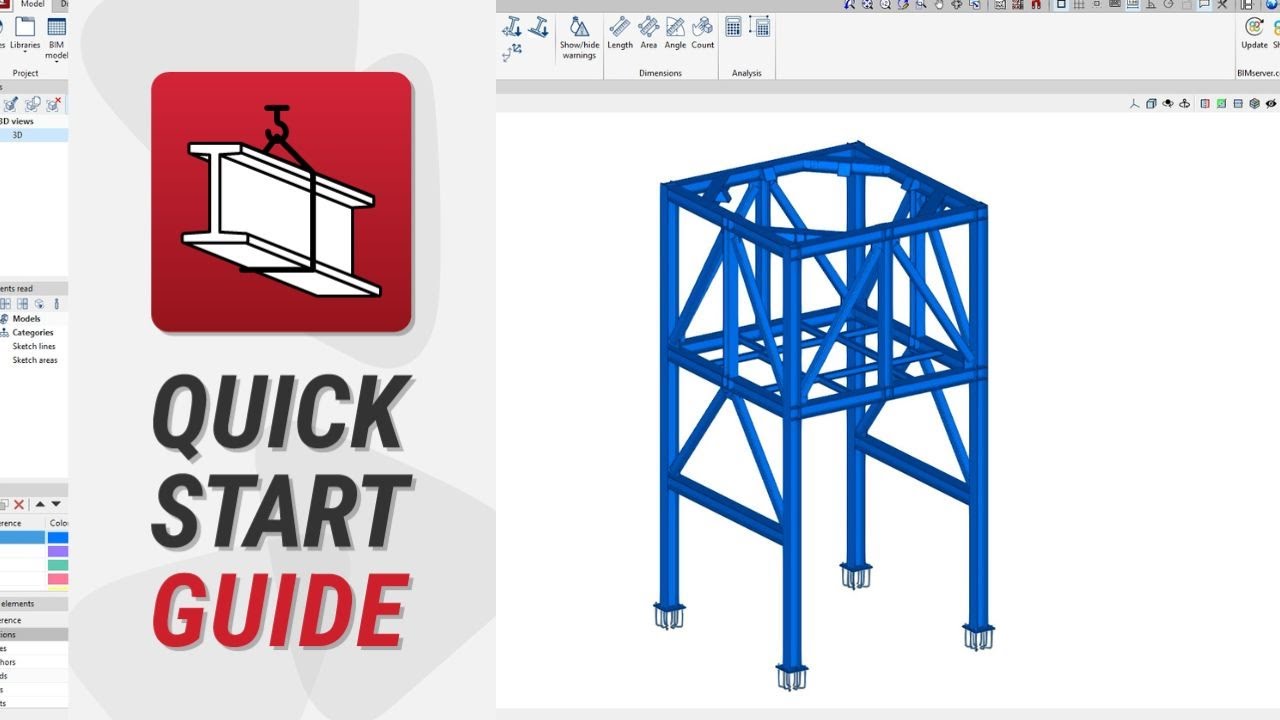The width and height of the screenshot is (1280, 720).
Task: Select Sketch areas in the tree
Action: pyautogui.click(x=35, y=361)
